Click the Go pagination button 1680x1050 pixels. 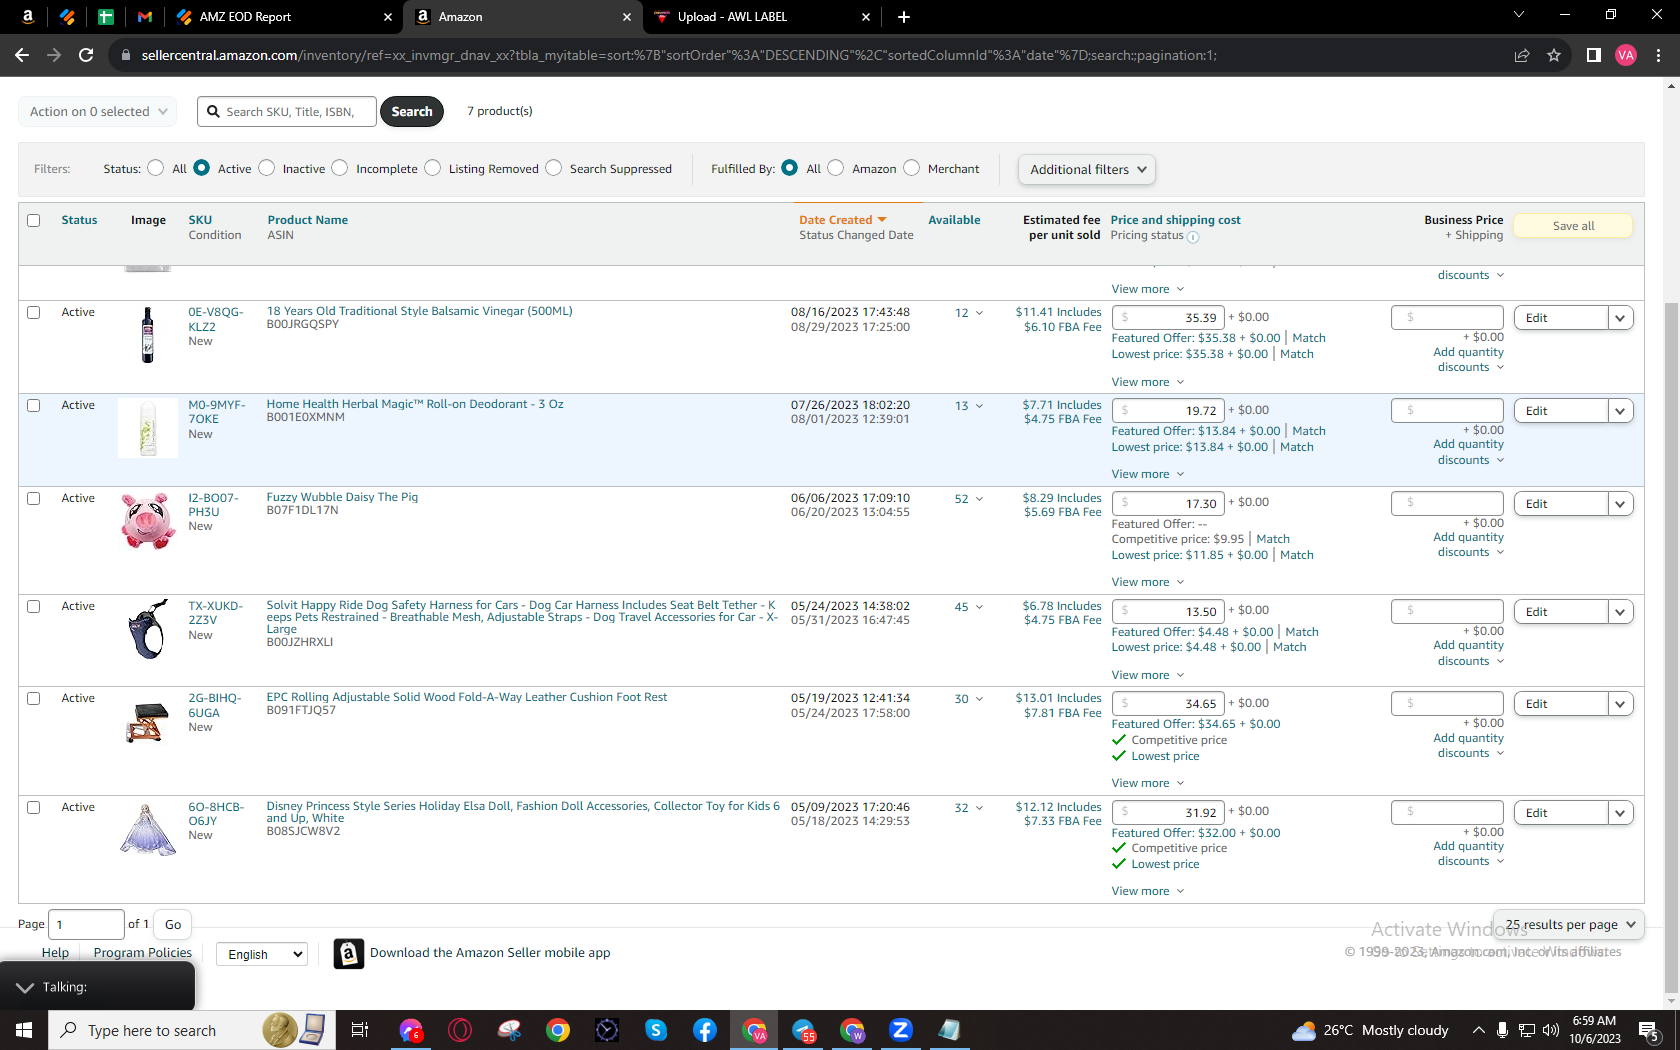tap(173, 925)
